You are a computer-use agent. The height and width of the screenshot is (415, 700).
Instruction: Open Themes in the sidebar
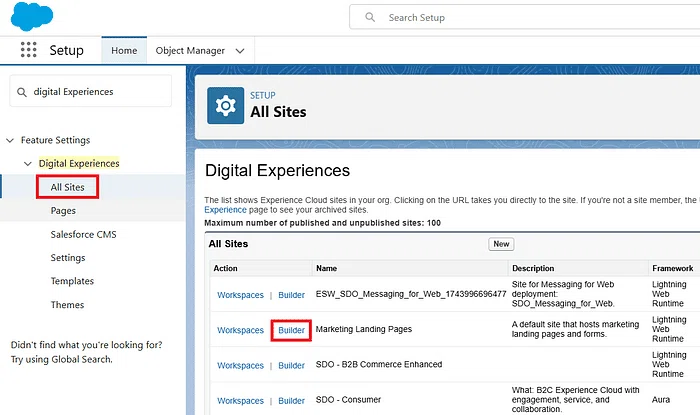(67, 305)
